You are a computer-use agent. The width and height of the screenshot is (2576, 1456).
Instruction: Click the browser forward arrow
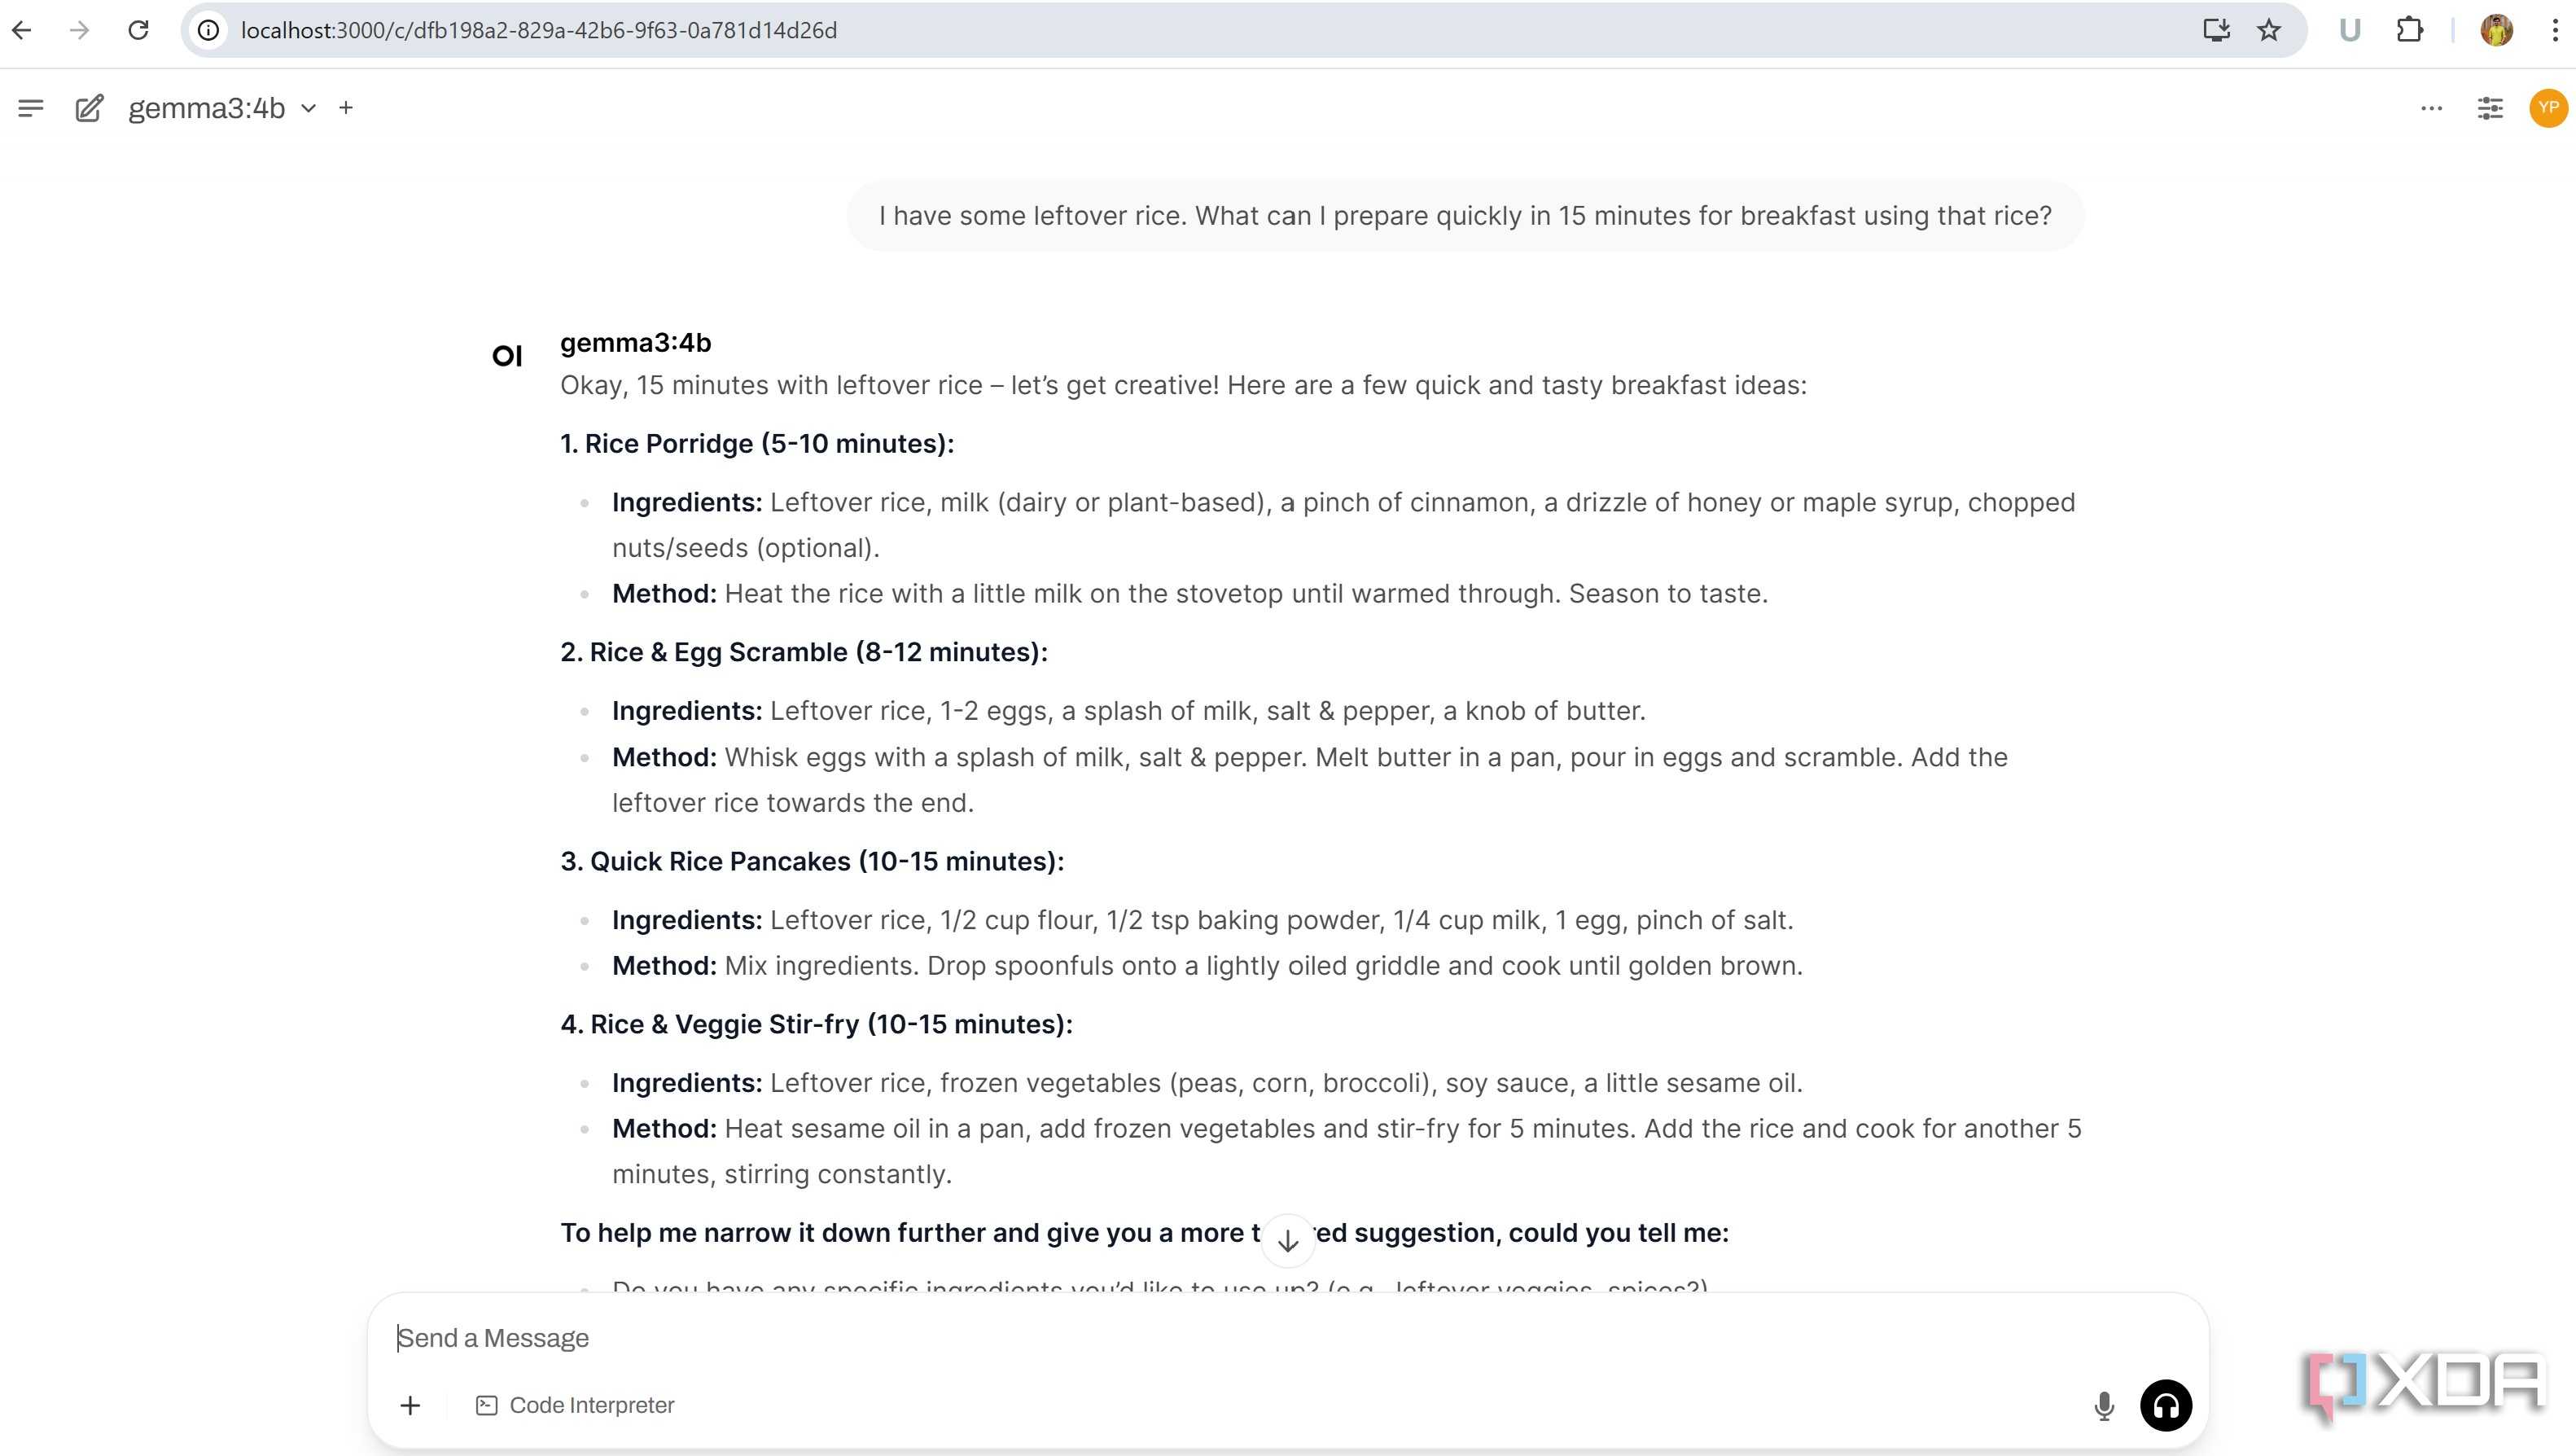[x=80, y=30]
